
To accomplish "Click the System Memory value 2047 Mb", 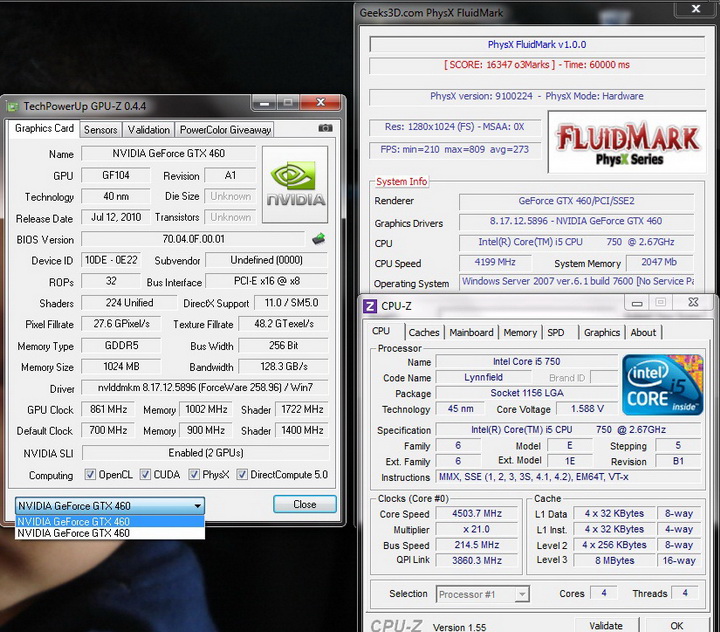I will tap(659, 262).
